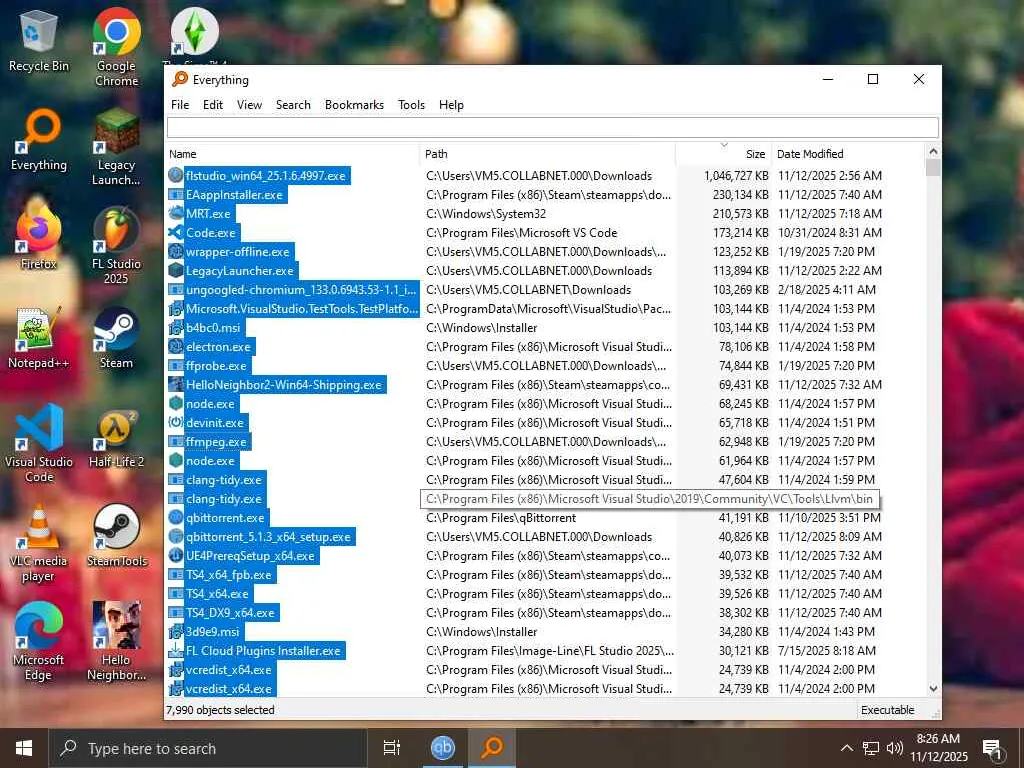Click the flstudio_win64 file icon

176,176
